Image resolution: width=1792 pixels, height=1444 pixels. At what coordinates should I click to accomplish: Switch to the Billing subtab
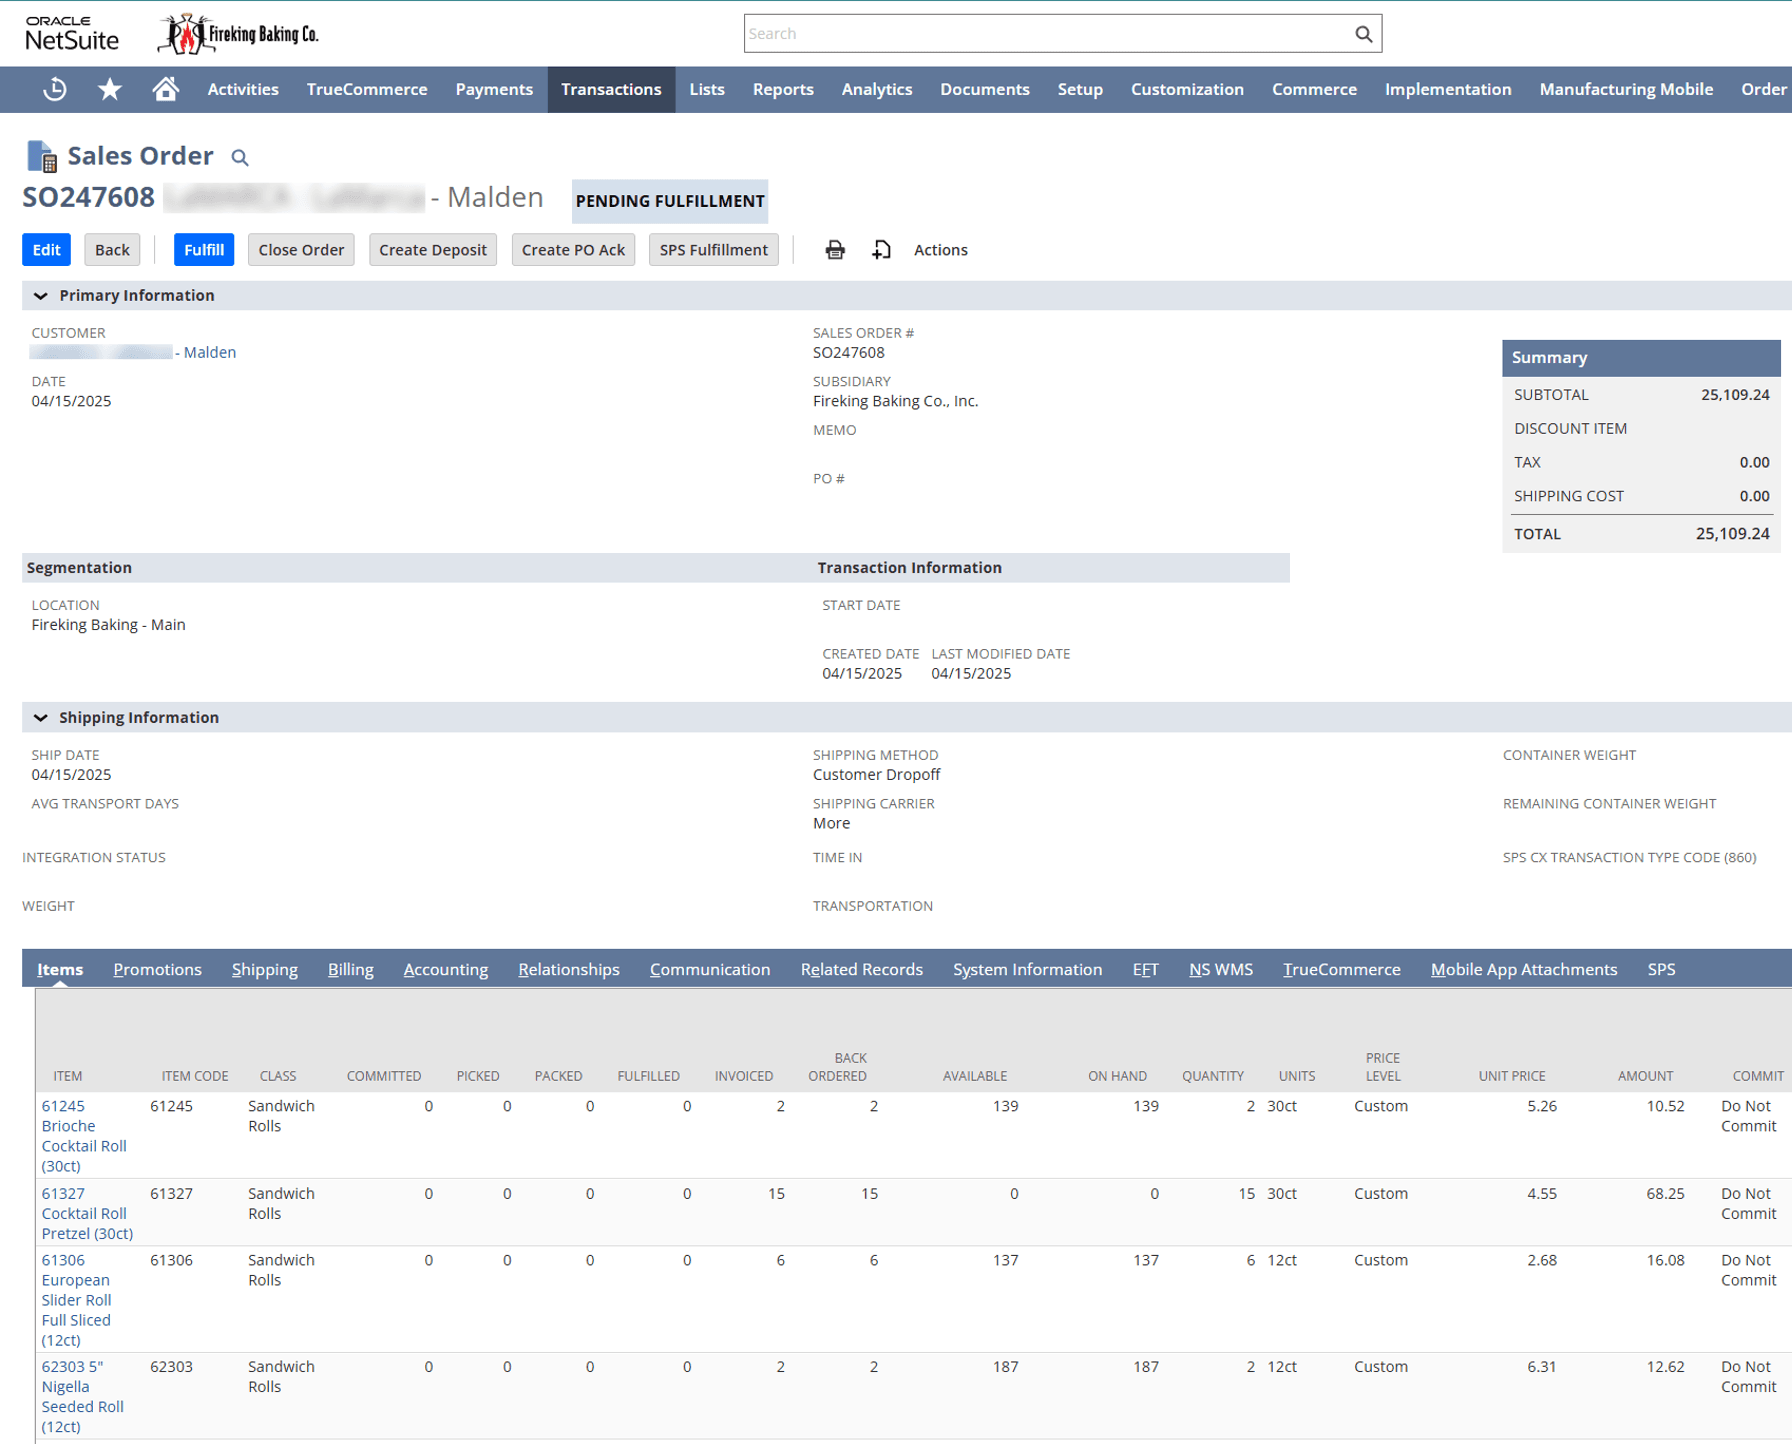coord(350,969)
